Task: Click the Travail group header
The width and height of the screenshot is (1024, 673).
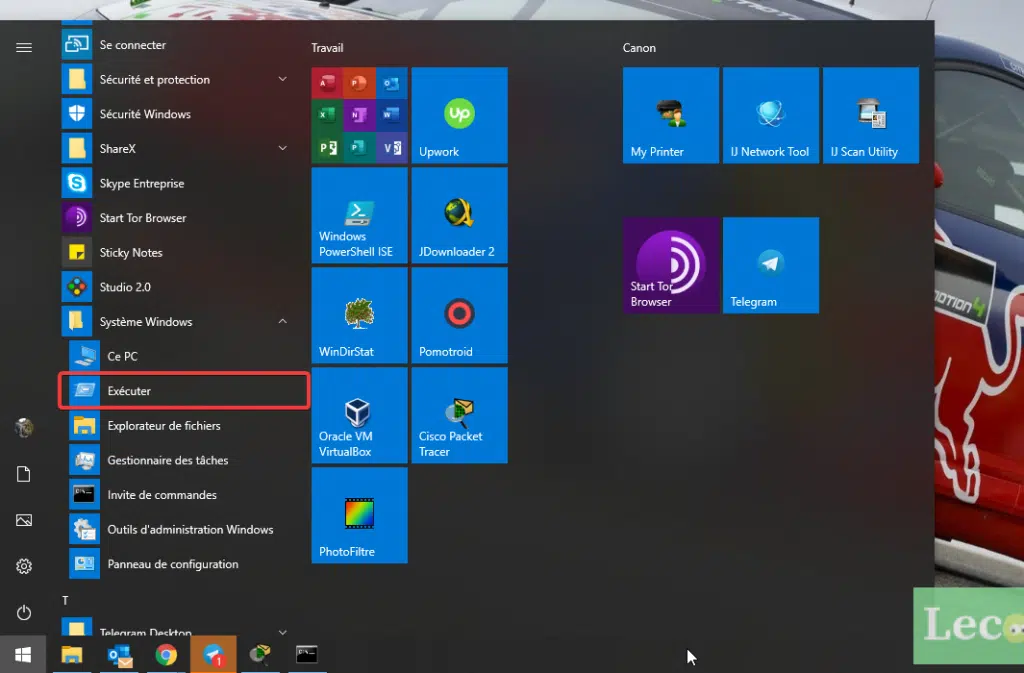Action: pyautogui.click(x=327, y=48)
